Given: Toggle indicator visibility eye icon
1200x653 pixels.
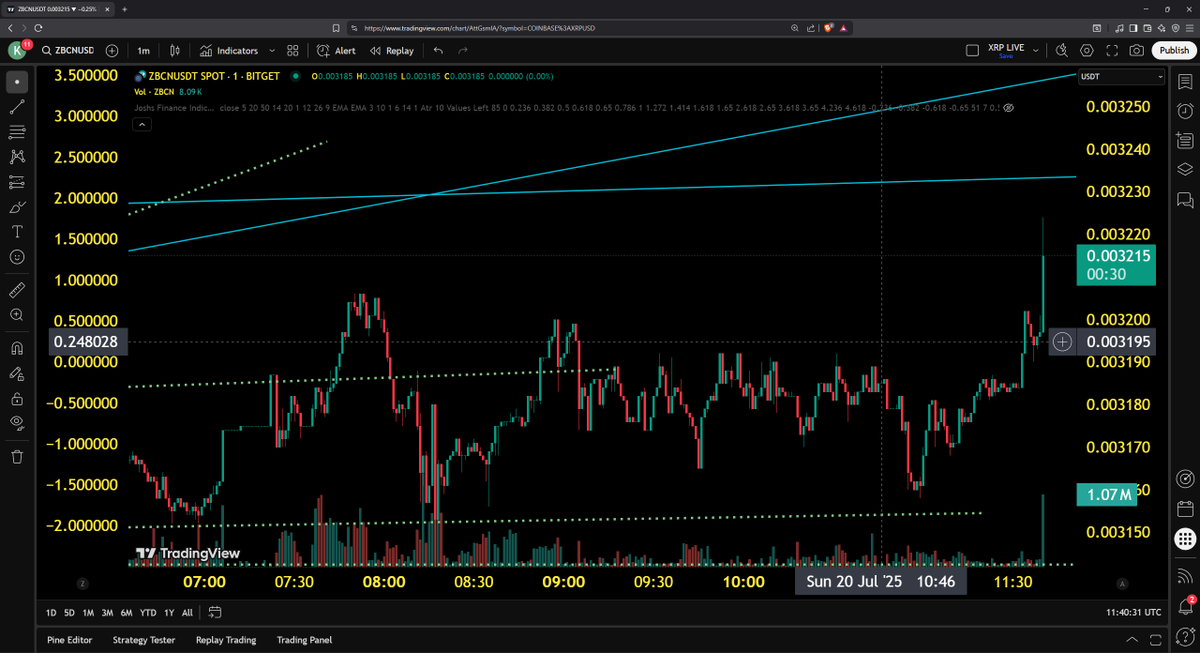Looking at the screenshot, I should tap(1008, 106).
